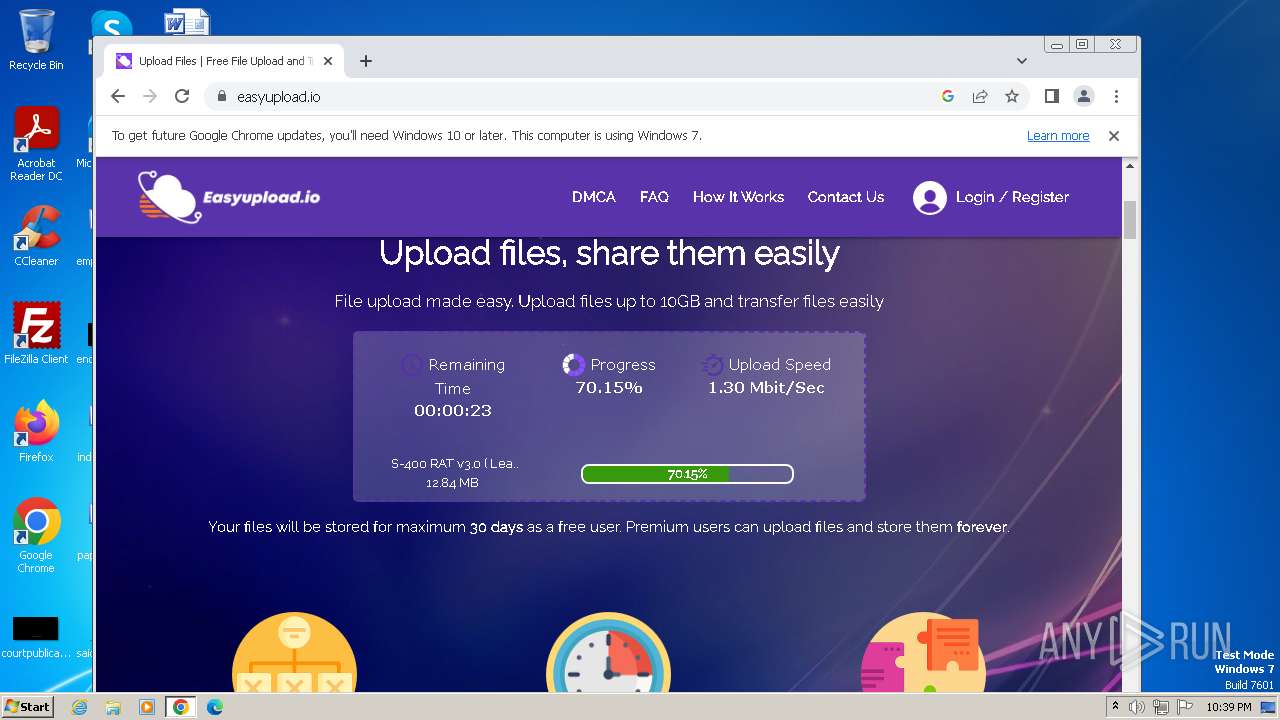1280x720 pixels.
Task: Click the share page icon
Action: [980, 96]
